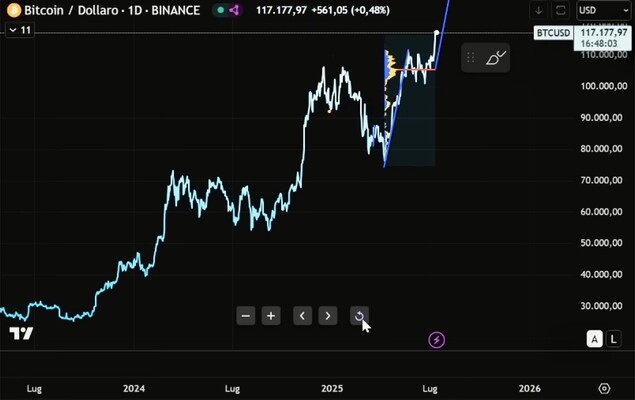Open the TradingView logo link

pos(21,334)
